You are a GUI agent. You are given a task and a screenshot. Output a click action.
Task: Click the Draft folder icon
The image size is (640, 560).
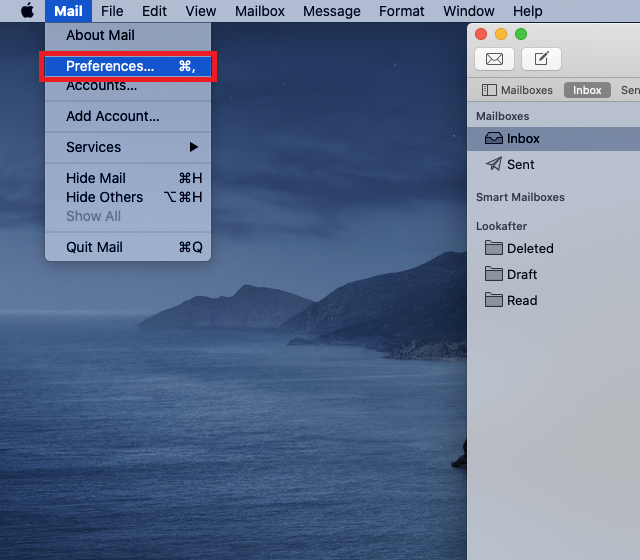click(493, 274)
